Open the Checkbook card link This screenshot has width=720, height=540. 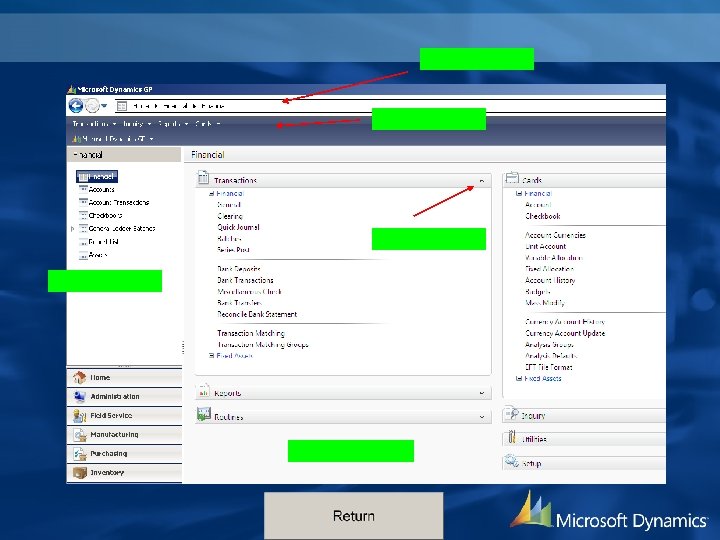[543, 216]
